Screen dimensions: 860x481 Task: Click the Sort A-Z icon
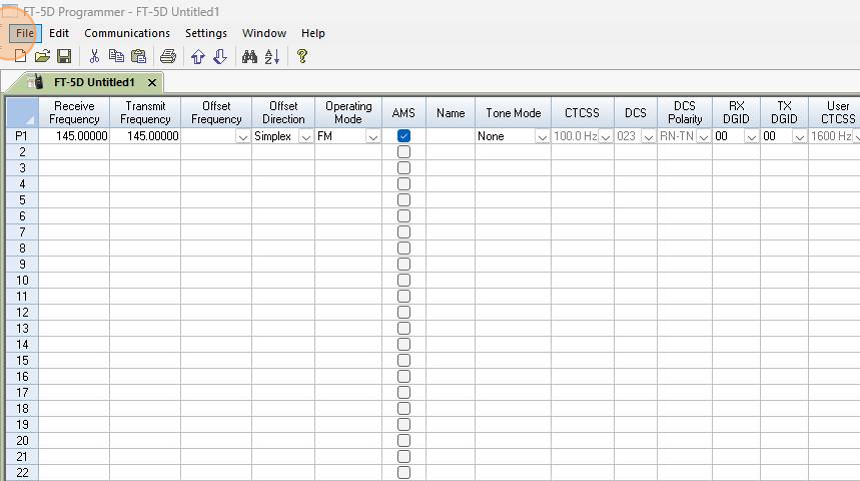[272, 56]
